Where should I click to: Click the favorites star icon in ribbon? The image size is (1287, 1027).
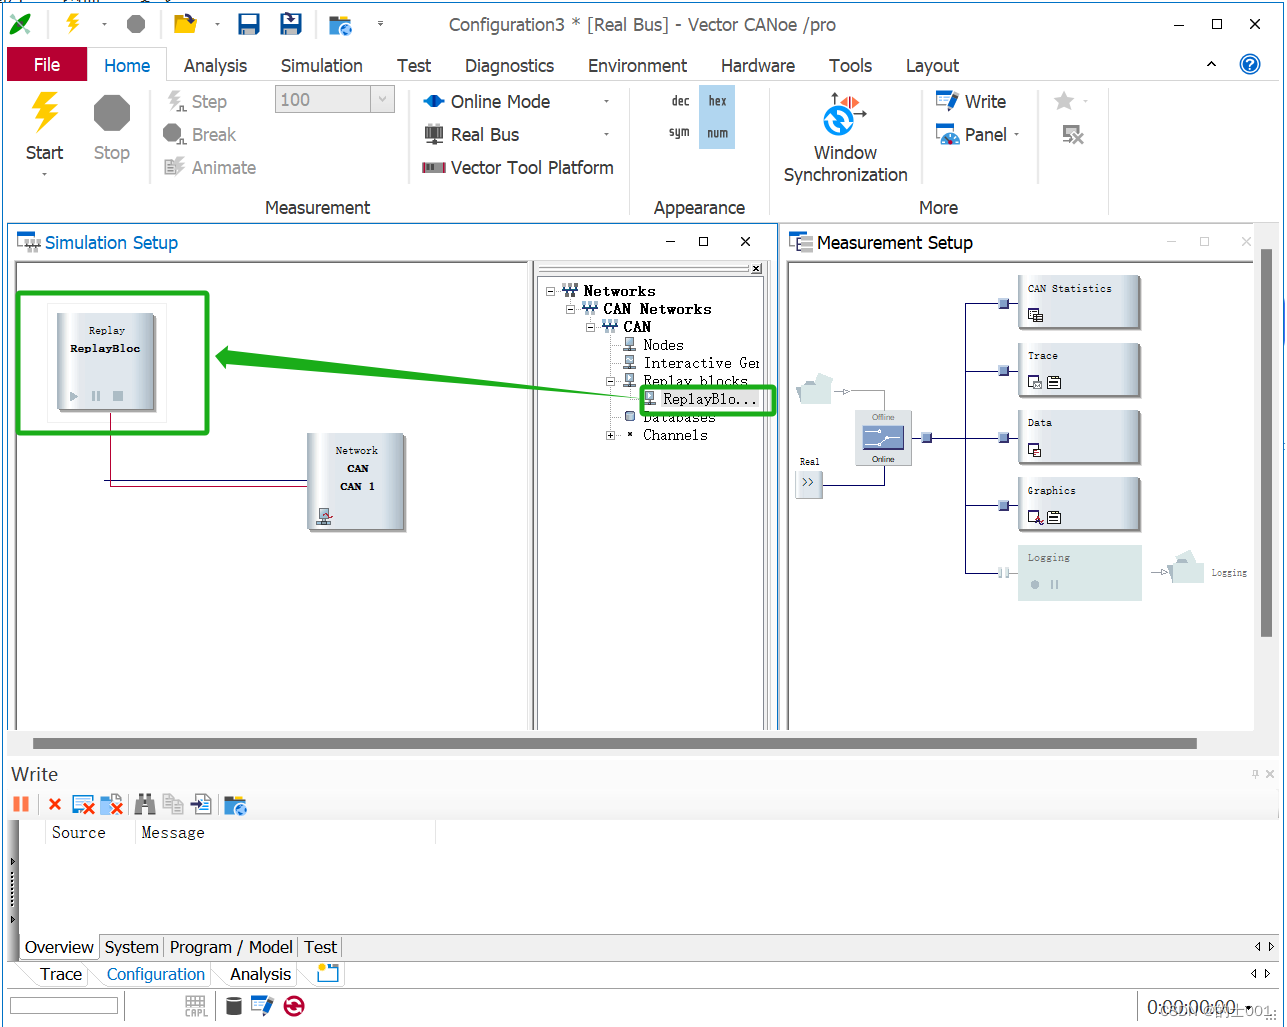pos(1064,101)
